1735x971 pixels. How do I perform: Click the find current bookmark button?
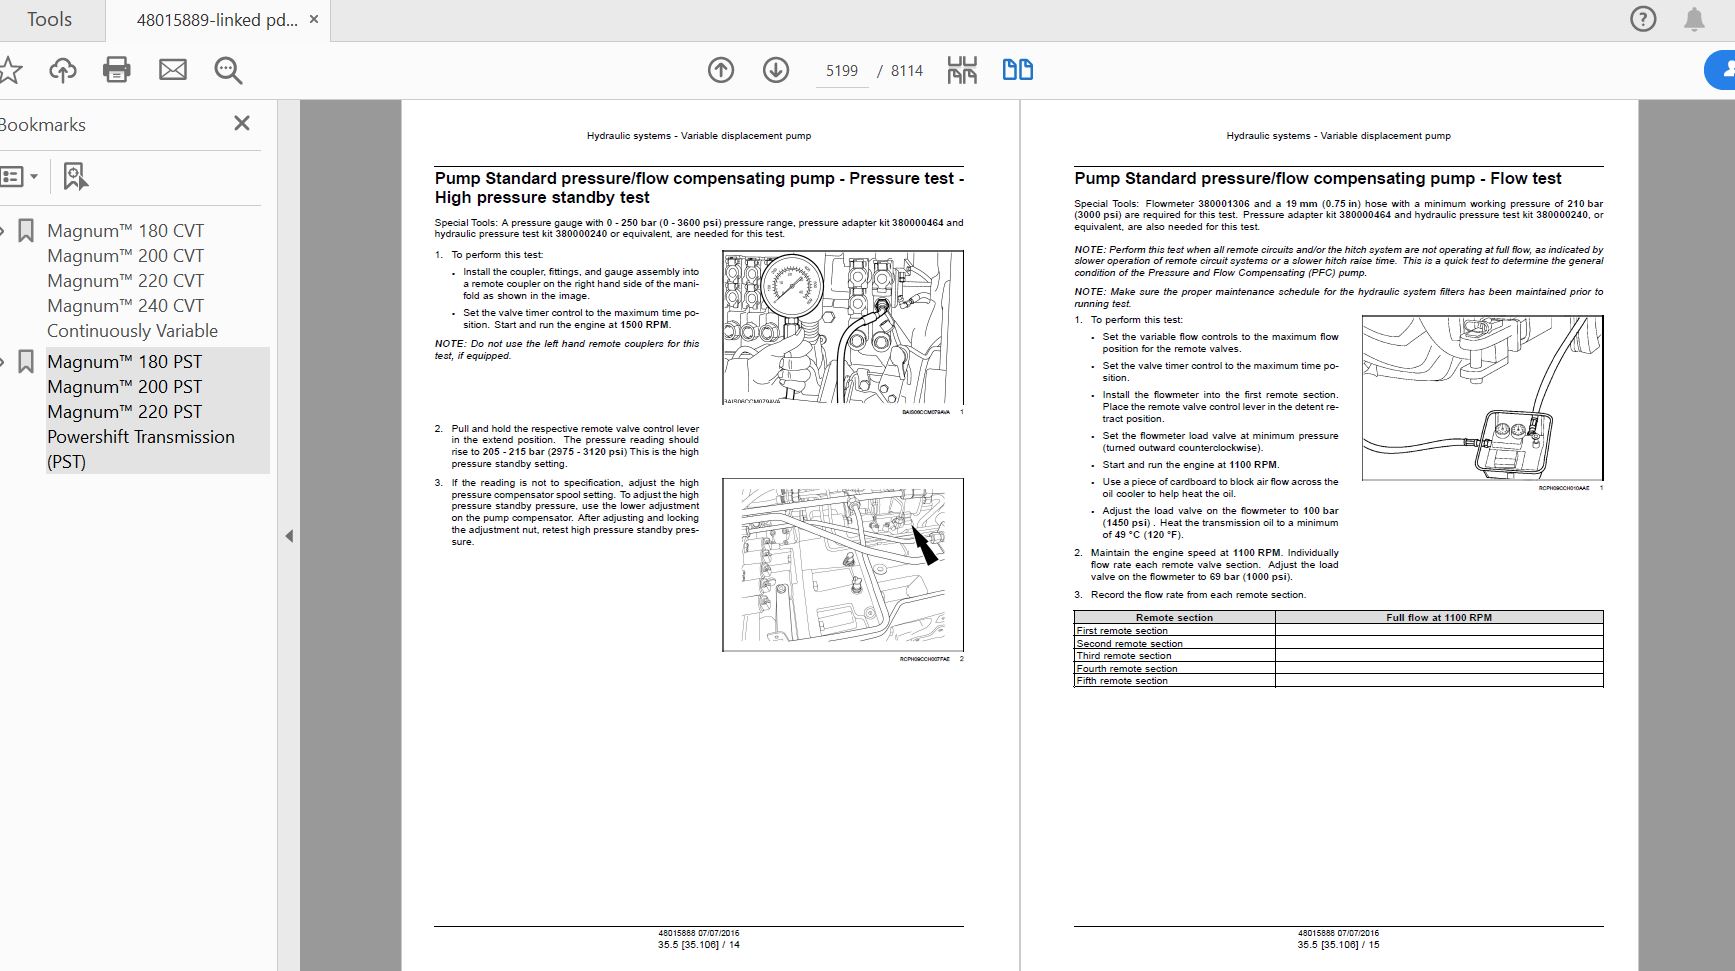[75, 177]
